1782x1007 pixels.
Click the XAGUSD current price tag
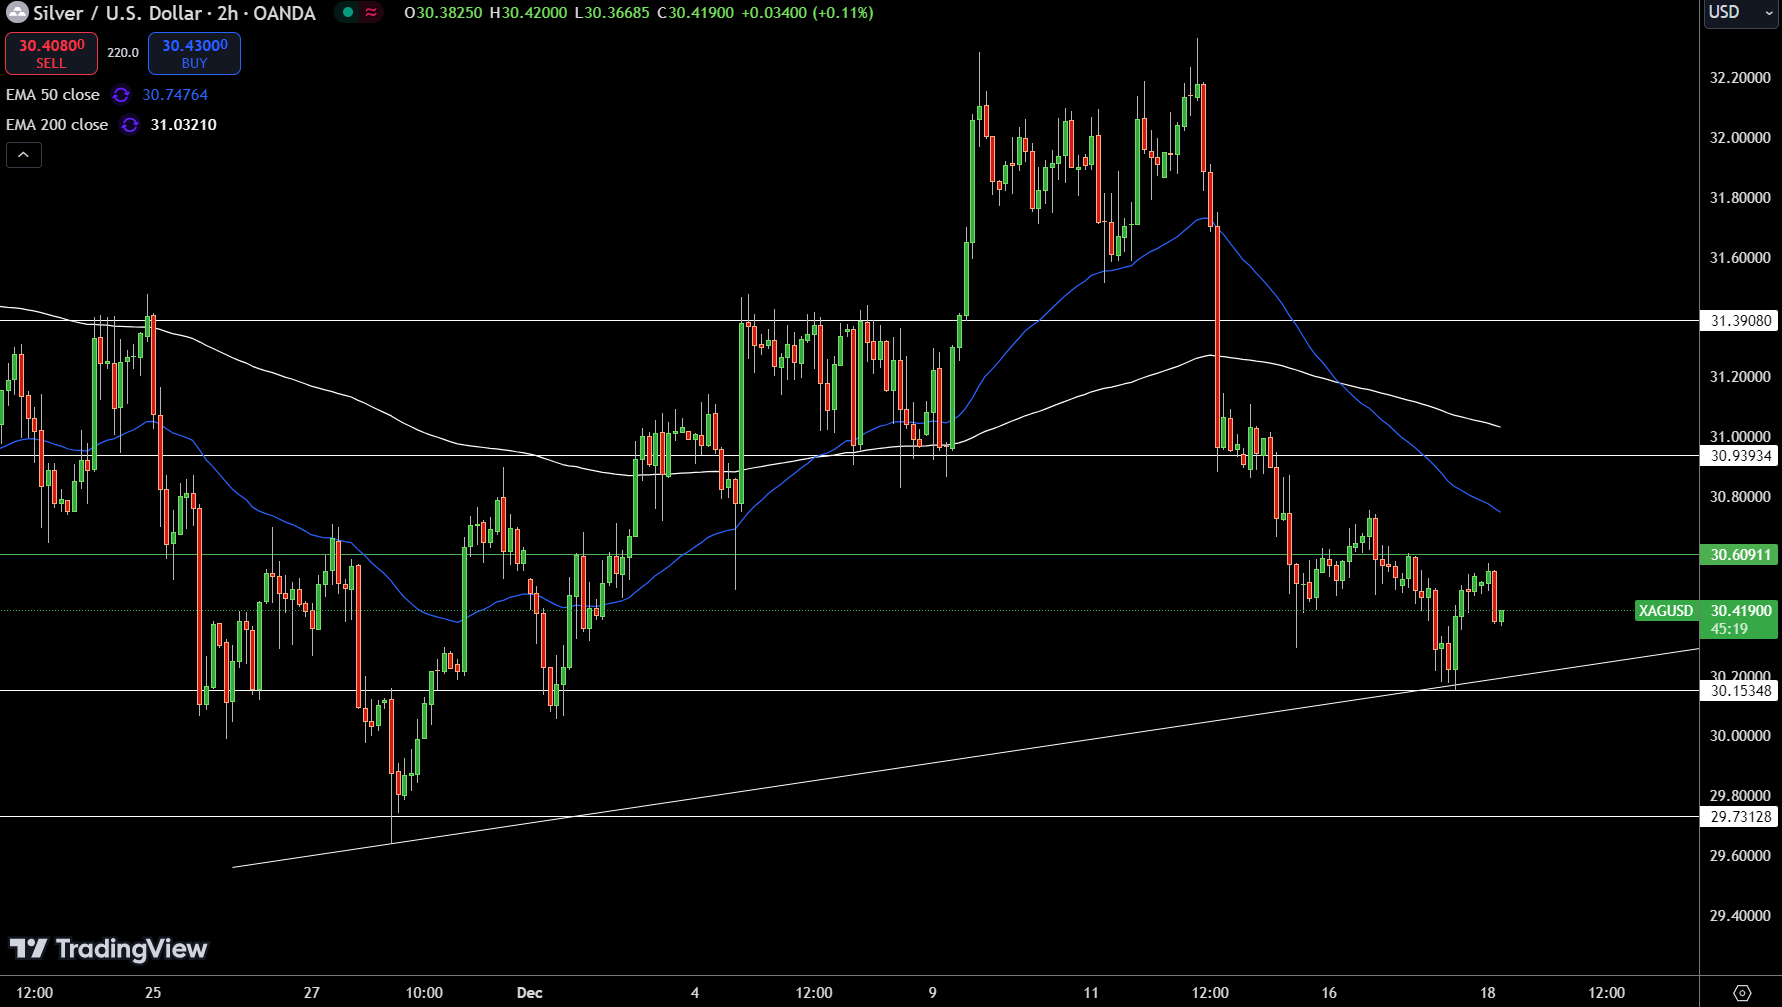point(1666,611)
